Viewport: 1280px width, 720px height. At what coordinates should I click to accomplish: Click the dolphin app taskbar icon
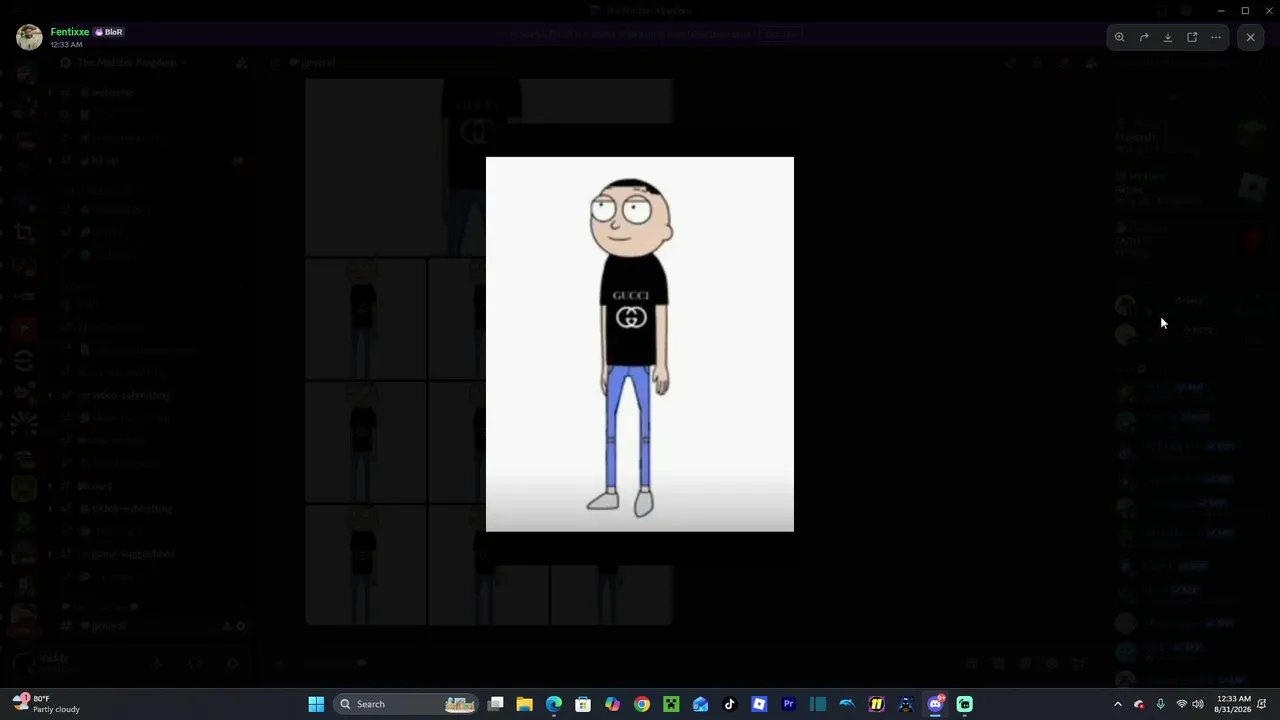click(847, 704)
